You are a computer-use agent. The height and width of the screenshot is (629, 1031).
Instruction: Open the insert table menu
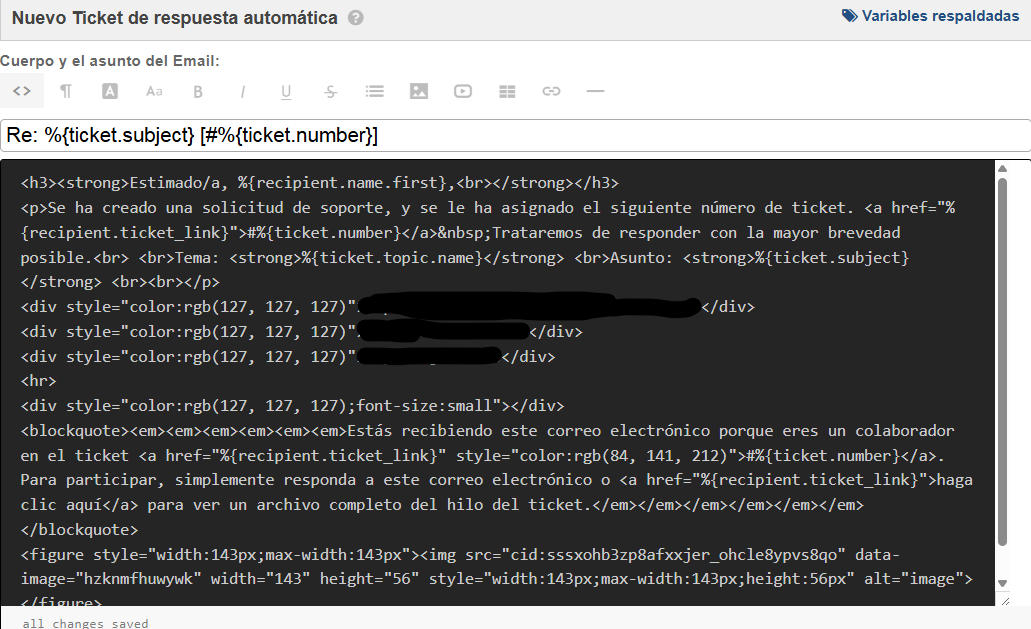(507, 91)
